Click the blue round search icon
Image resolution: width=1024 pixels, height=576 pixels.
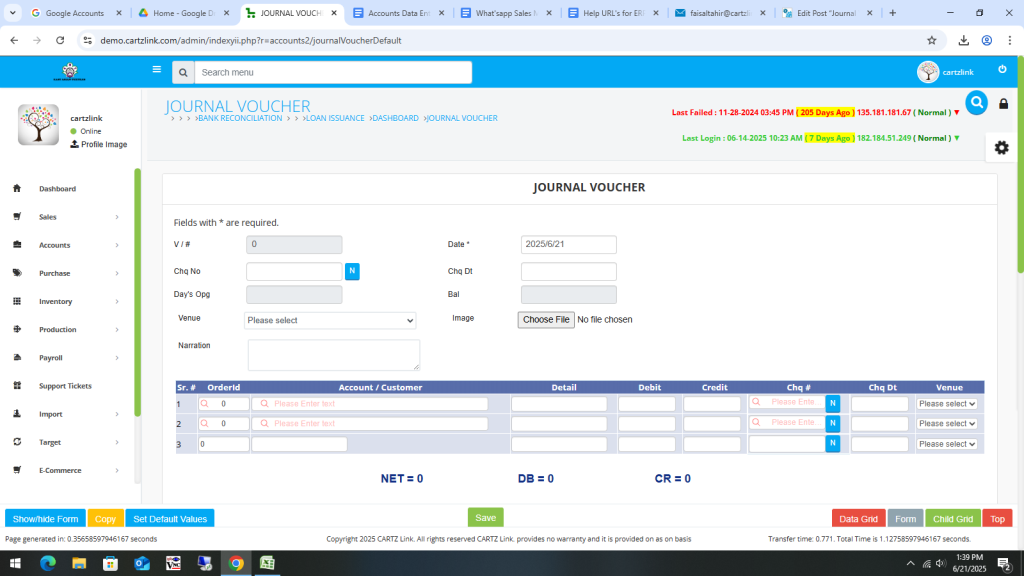(x=976, y=103)
